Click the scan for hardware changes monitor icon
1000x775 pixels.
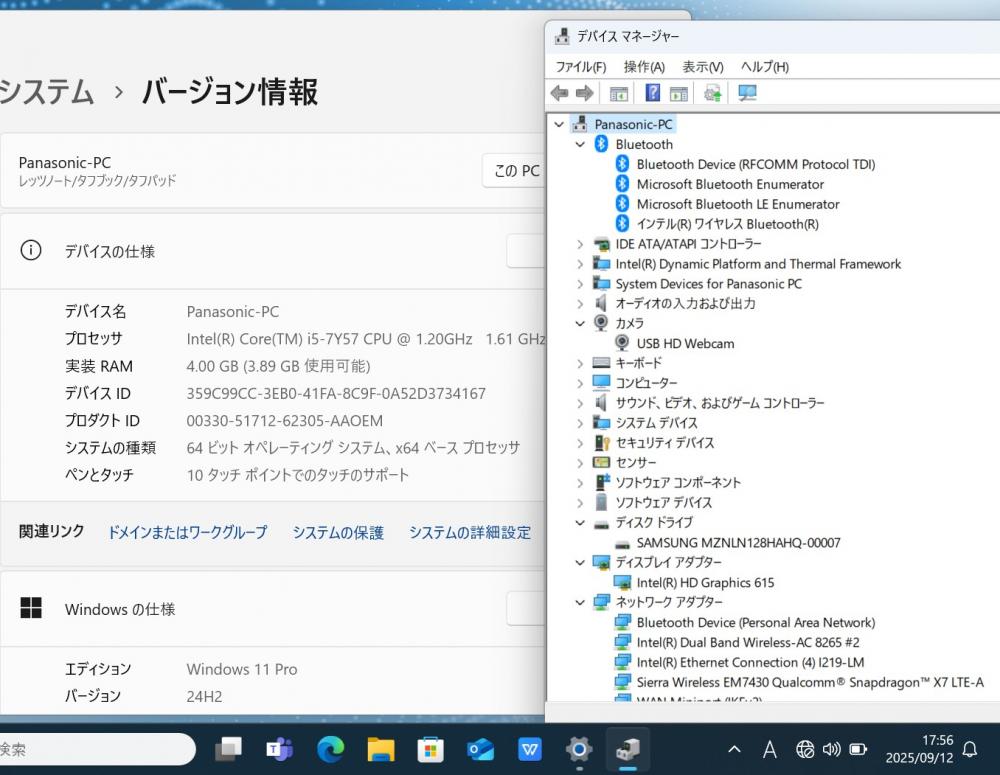click(747, 93)
